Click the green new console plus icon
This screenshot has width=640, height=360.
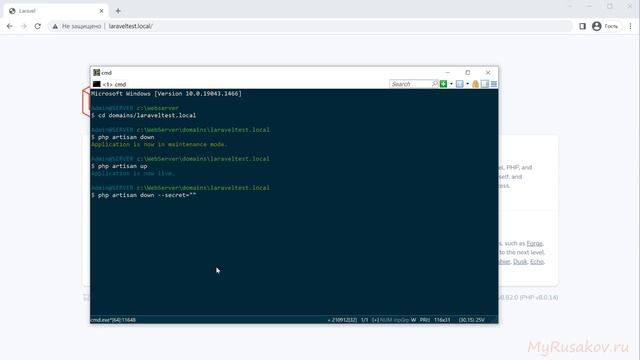443,84
